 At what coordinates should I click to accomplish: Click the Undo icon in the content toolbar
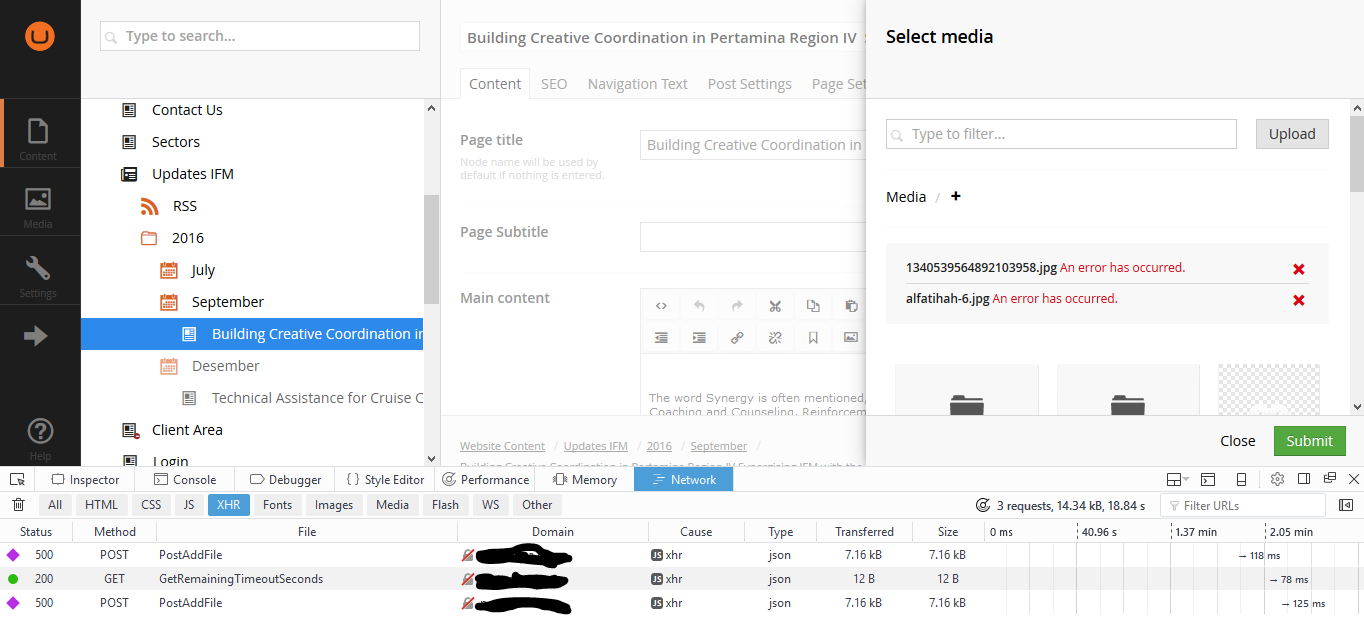[699, 306]
